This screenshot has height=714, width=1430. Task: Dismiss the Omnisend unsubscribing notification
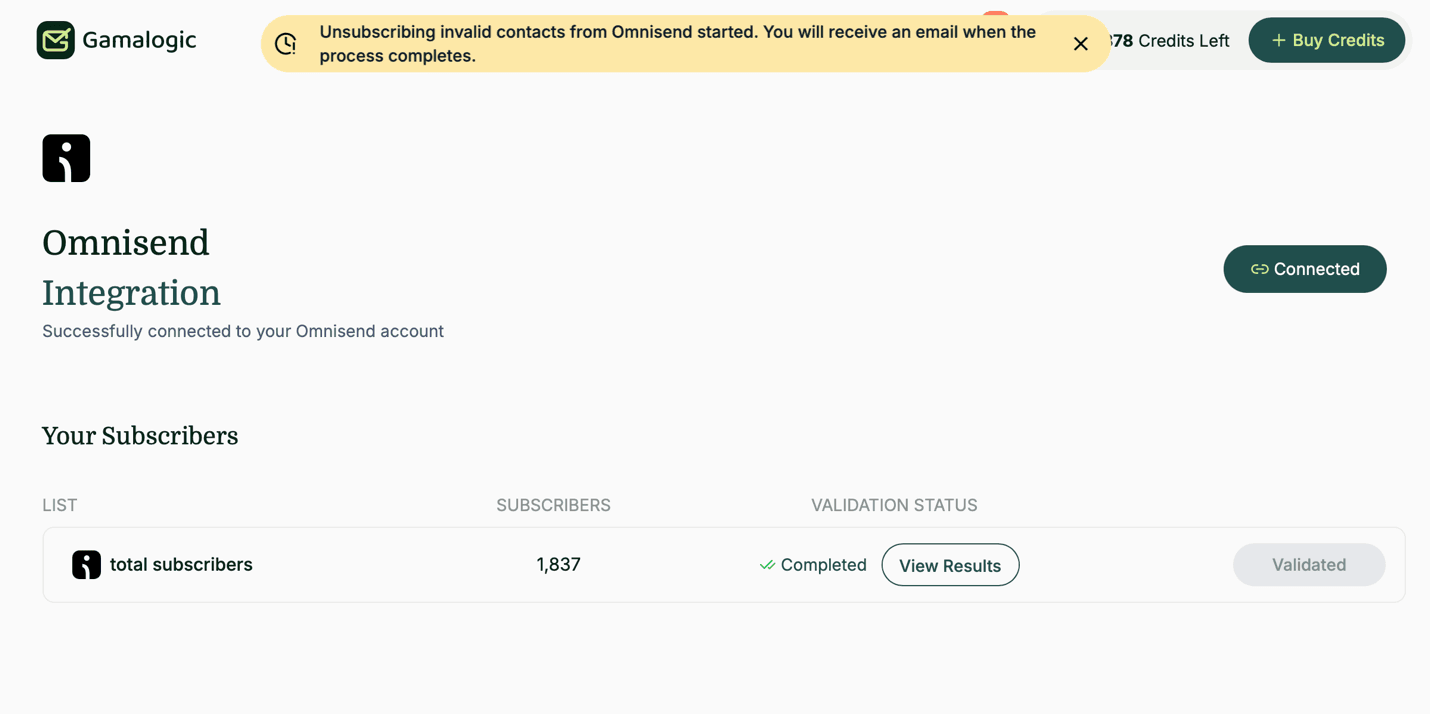[x=1081, y=44]
